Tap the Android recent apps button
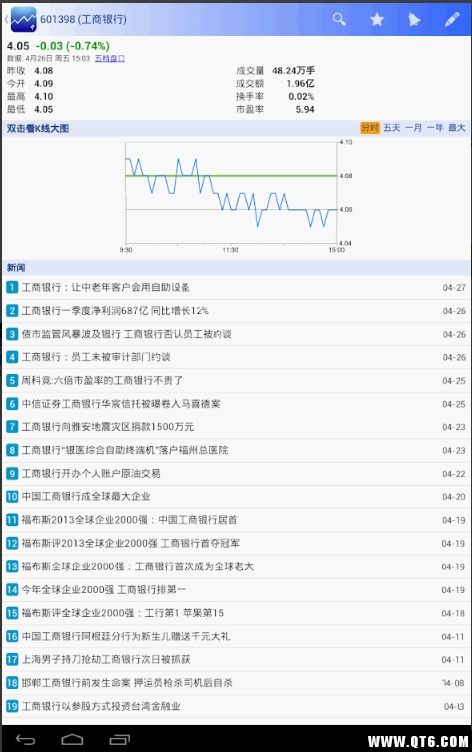 click(119, 740)
